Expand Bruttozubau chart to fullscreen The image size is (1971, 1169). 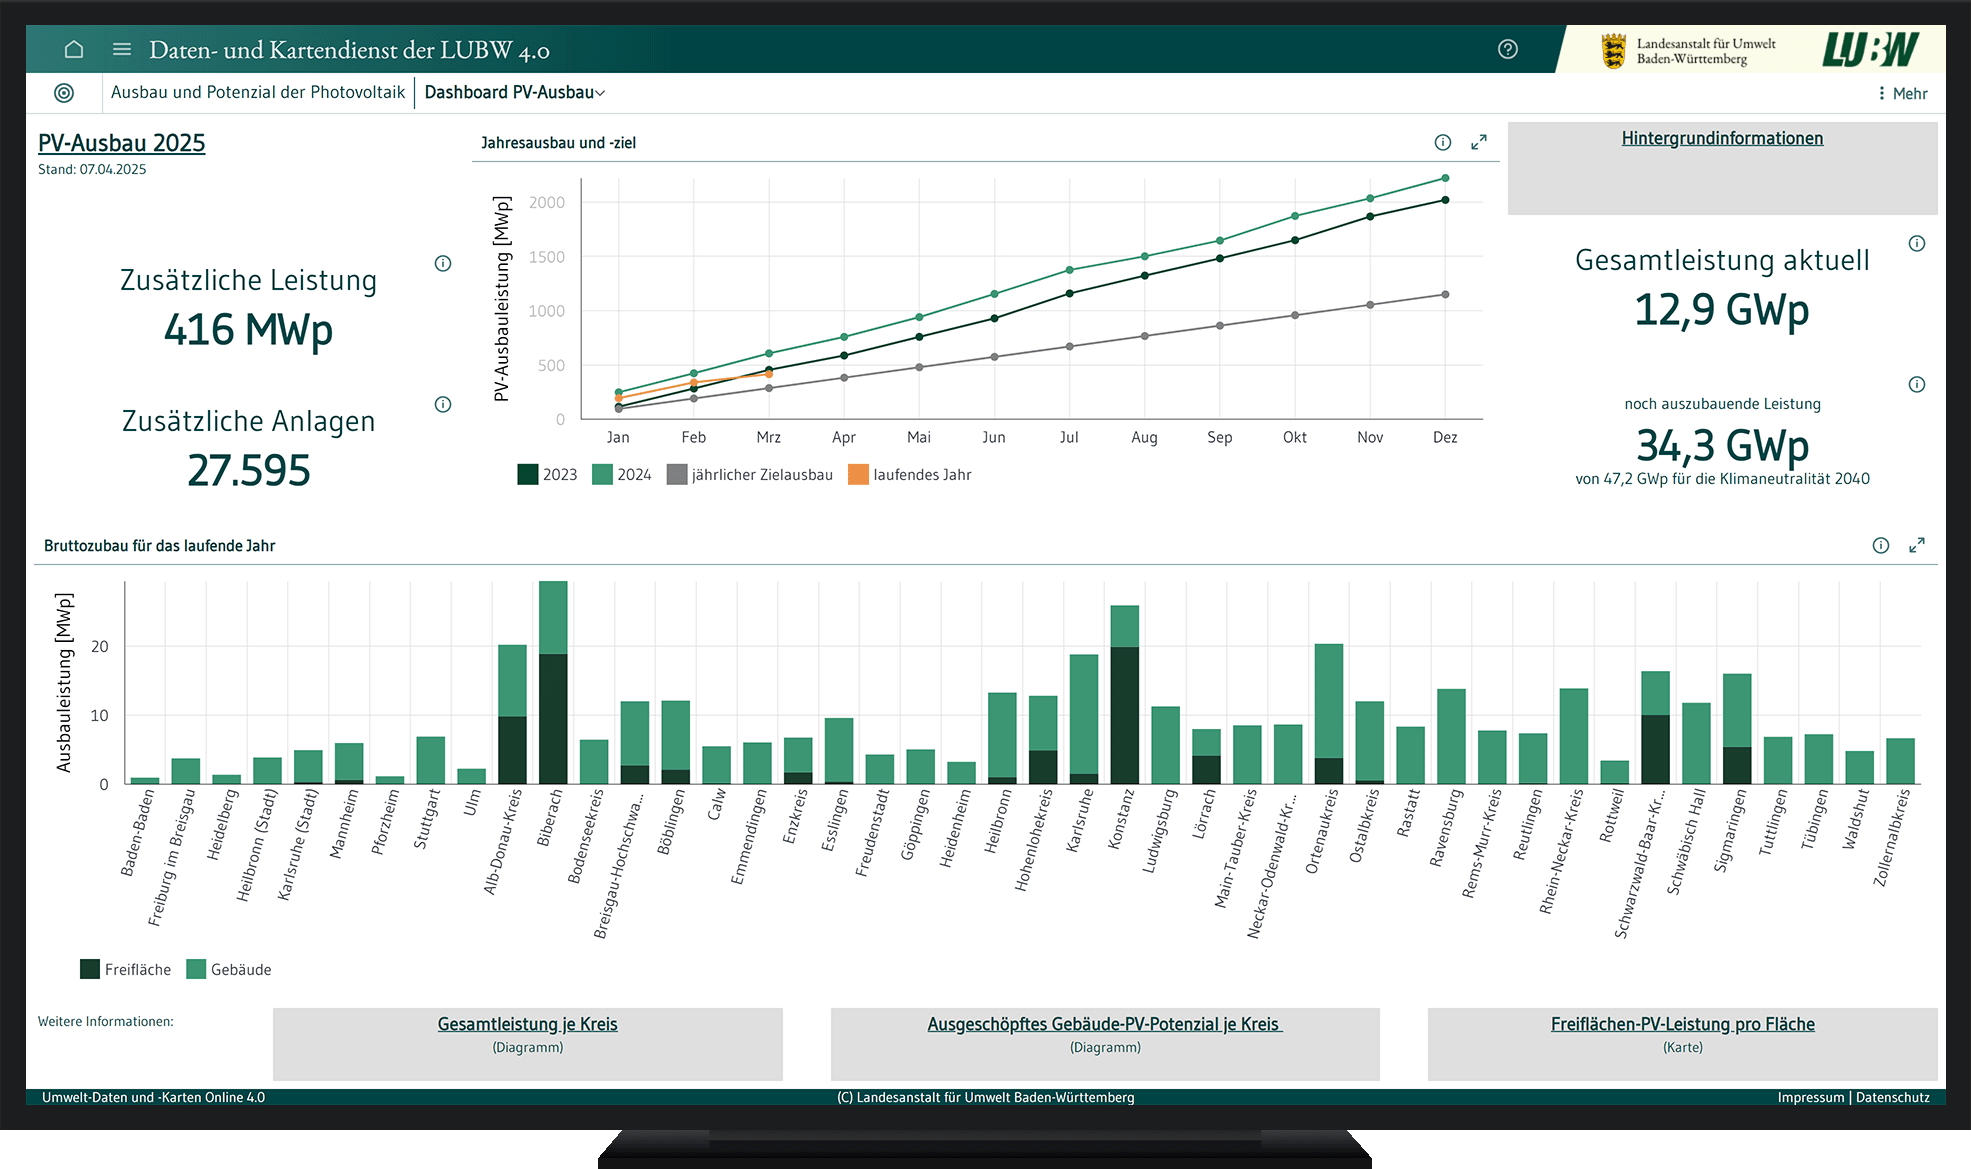1916,546
